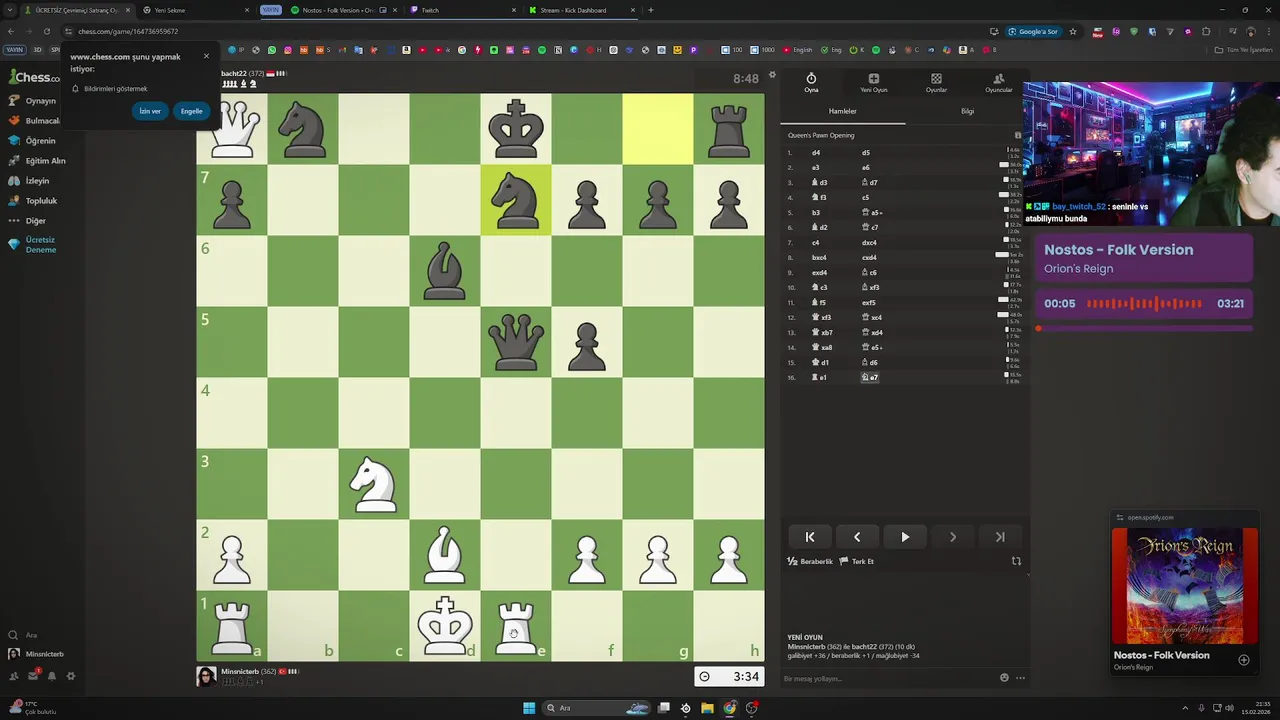Switch to Stream - Kick Dashboard tab

(582, 10)
